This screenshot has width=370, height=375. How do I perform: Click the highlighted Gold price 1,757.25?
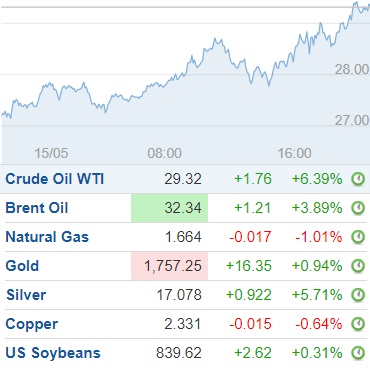(169, 266)
